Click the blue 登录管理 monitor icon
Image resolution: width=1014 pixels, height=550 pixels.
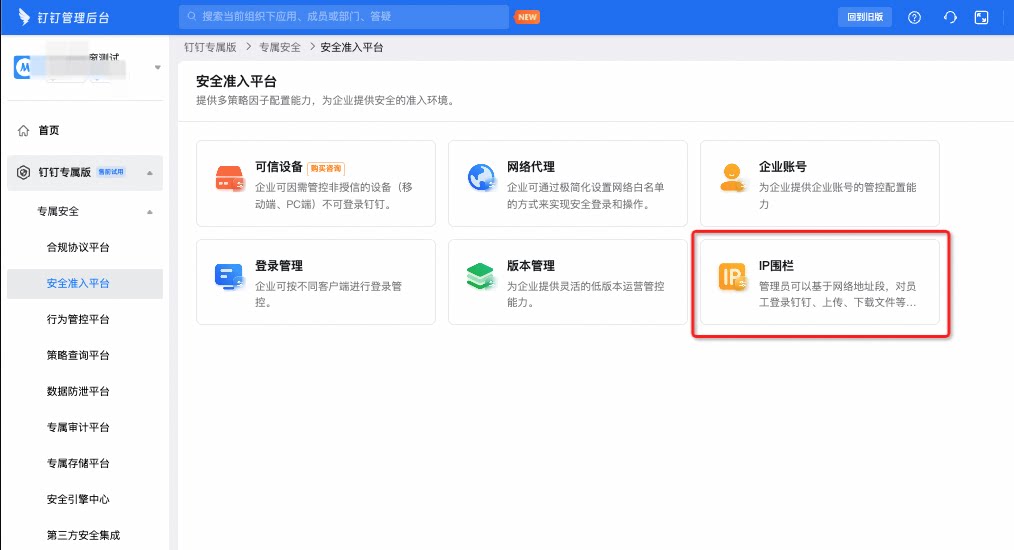(x=230, y=277)
